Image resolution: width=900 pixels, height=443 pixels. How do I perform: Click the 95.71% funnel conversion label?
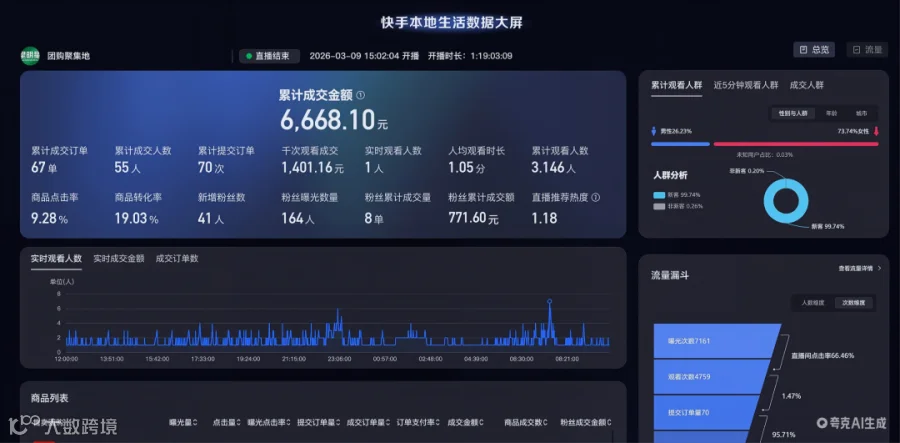pos(783,434)
